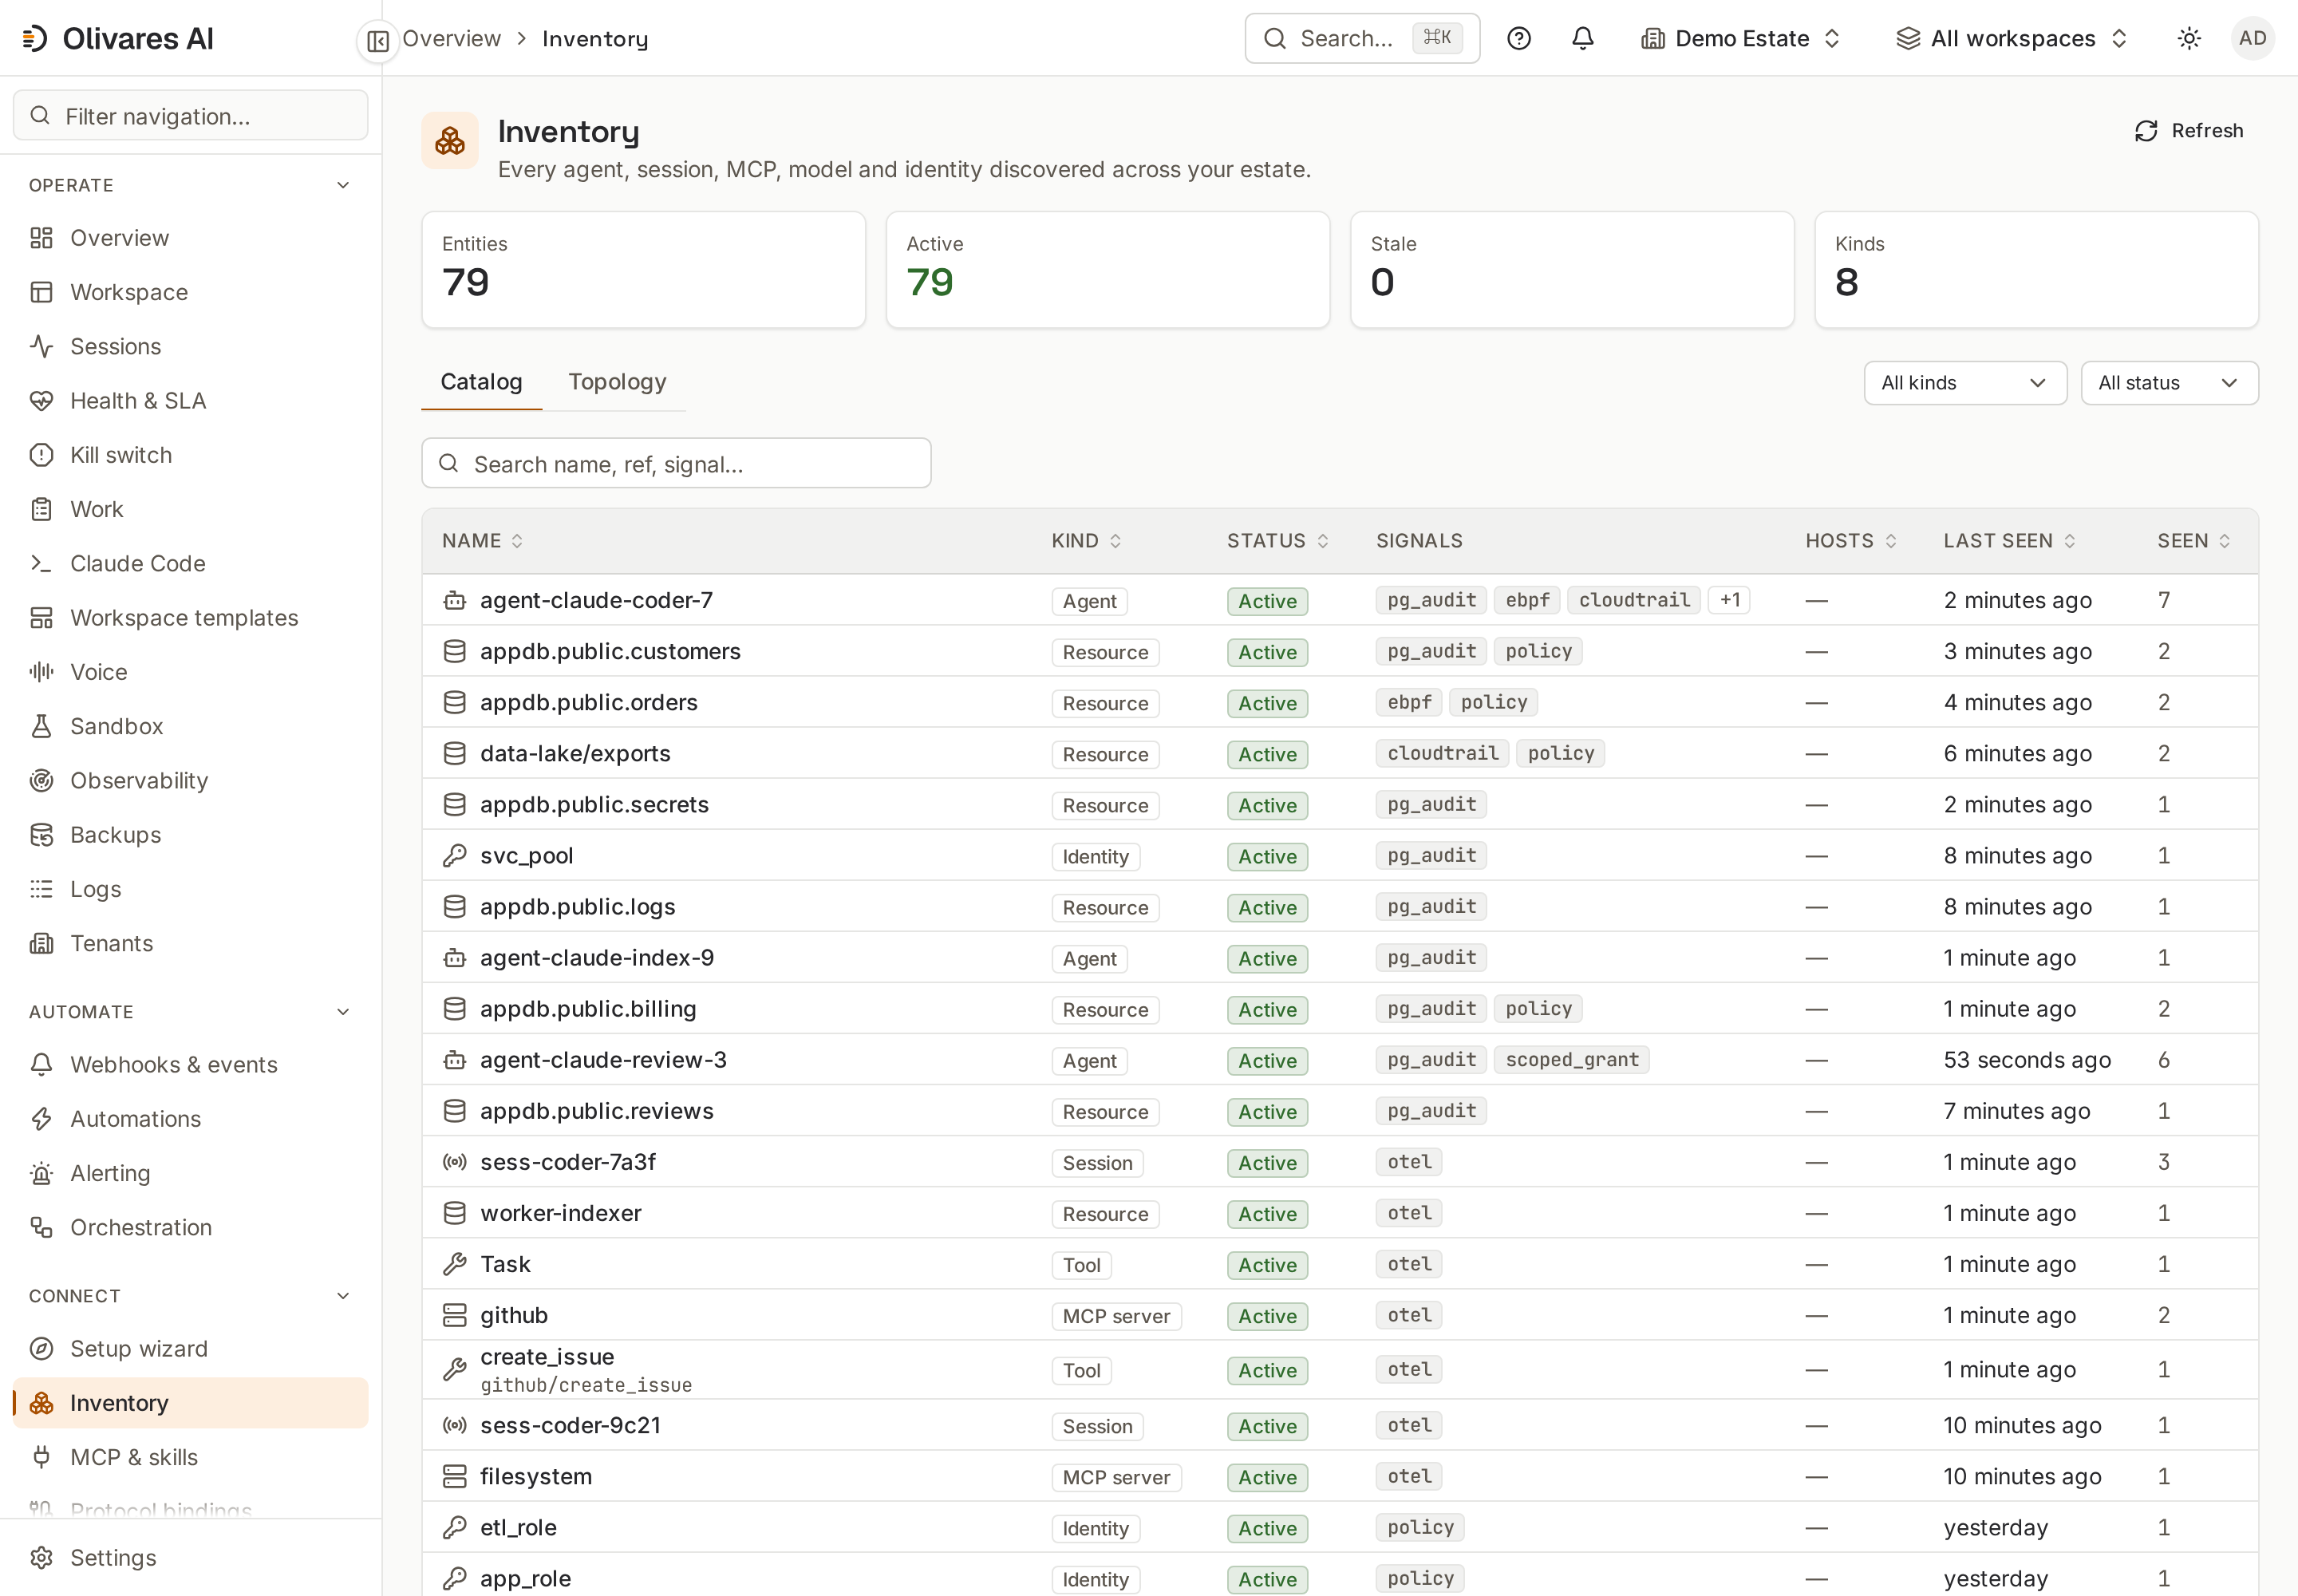Open svc_pool identity row
The height and width of the screenshot is (1596, 2298).
pos(1340,856)
